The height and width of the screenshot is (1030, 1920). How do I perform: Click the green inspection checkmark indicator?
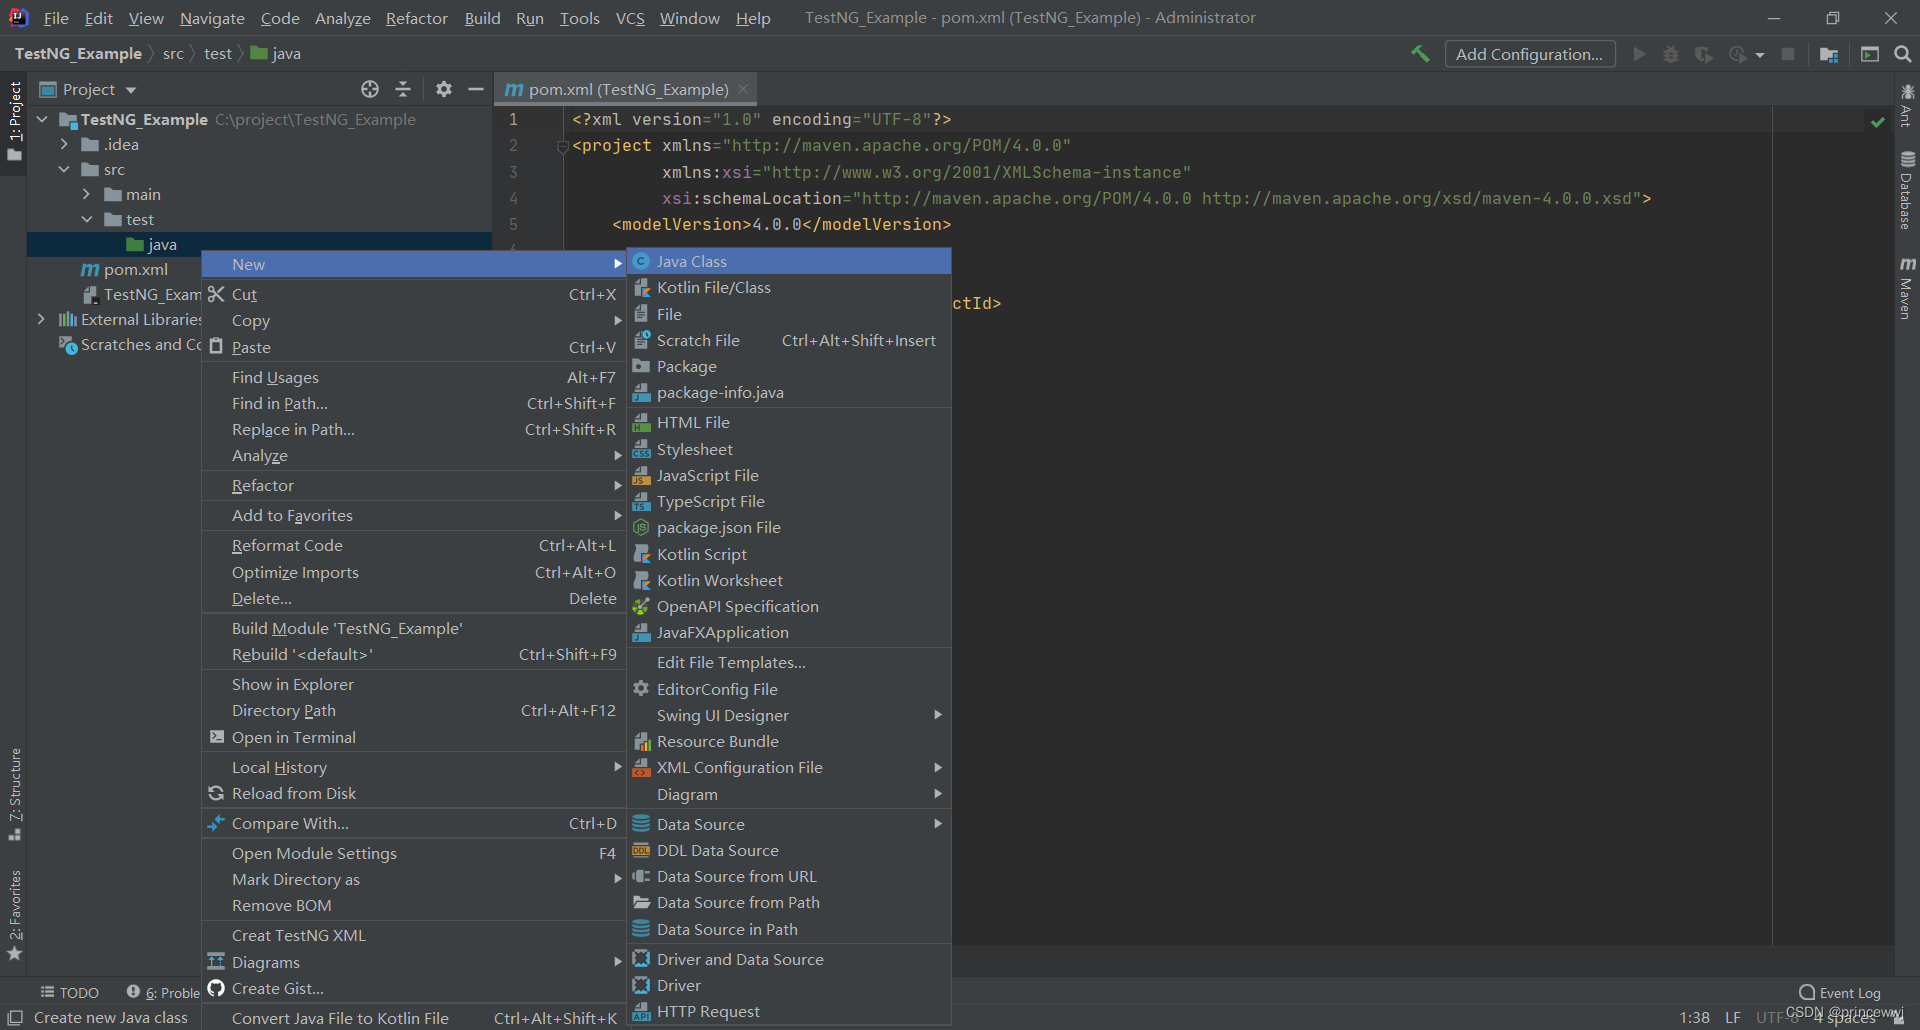[x=1877, y=121]
